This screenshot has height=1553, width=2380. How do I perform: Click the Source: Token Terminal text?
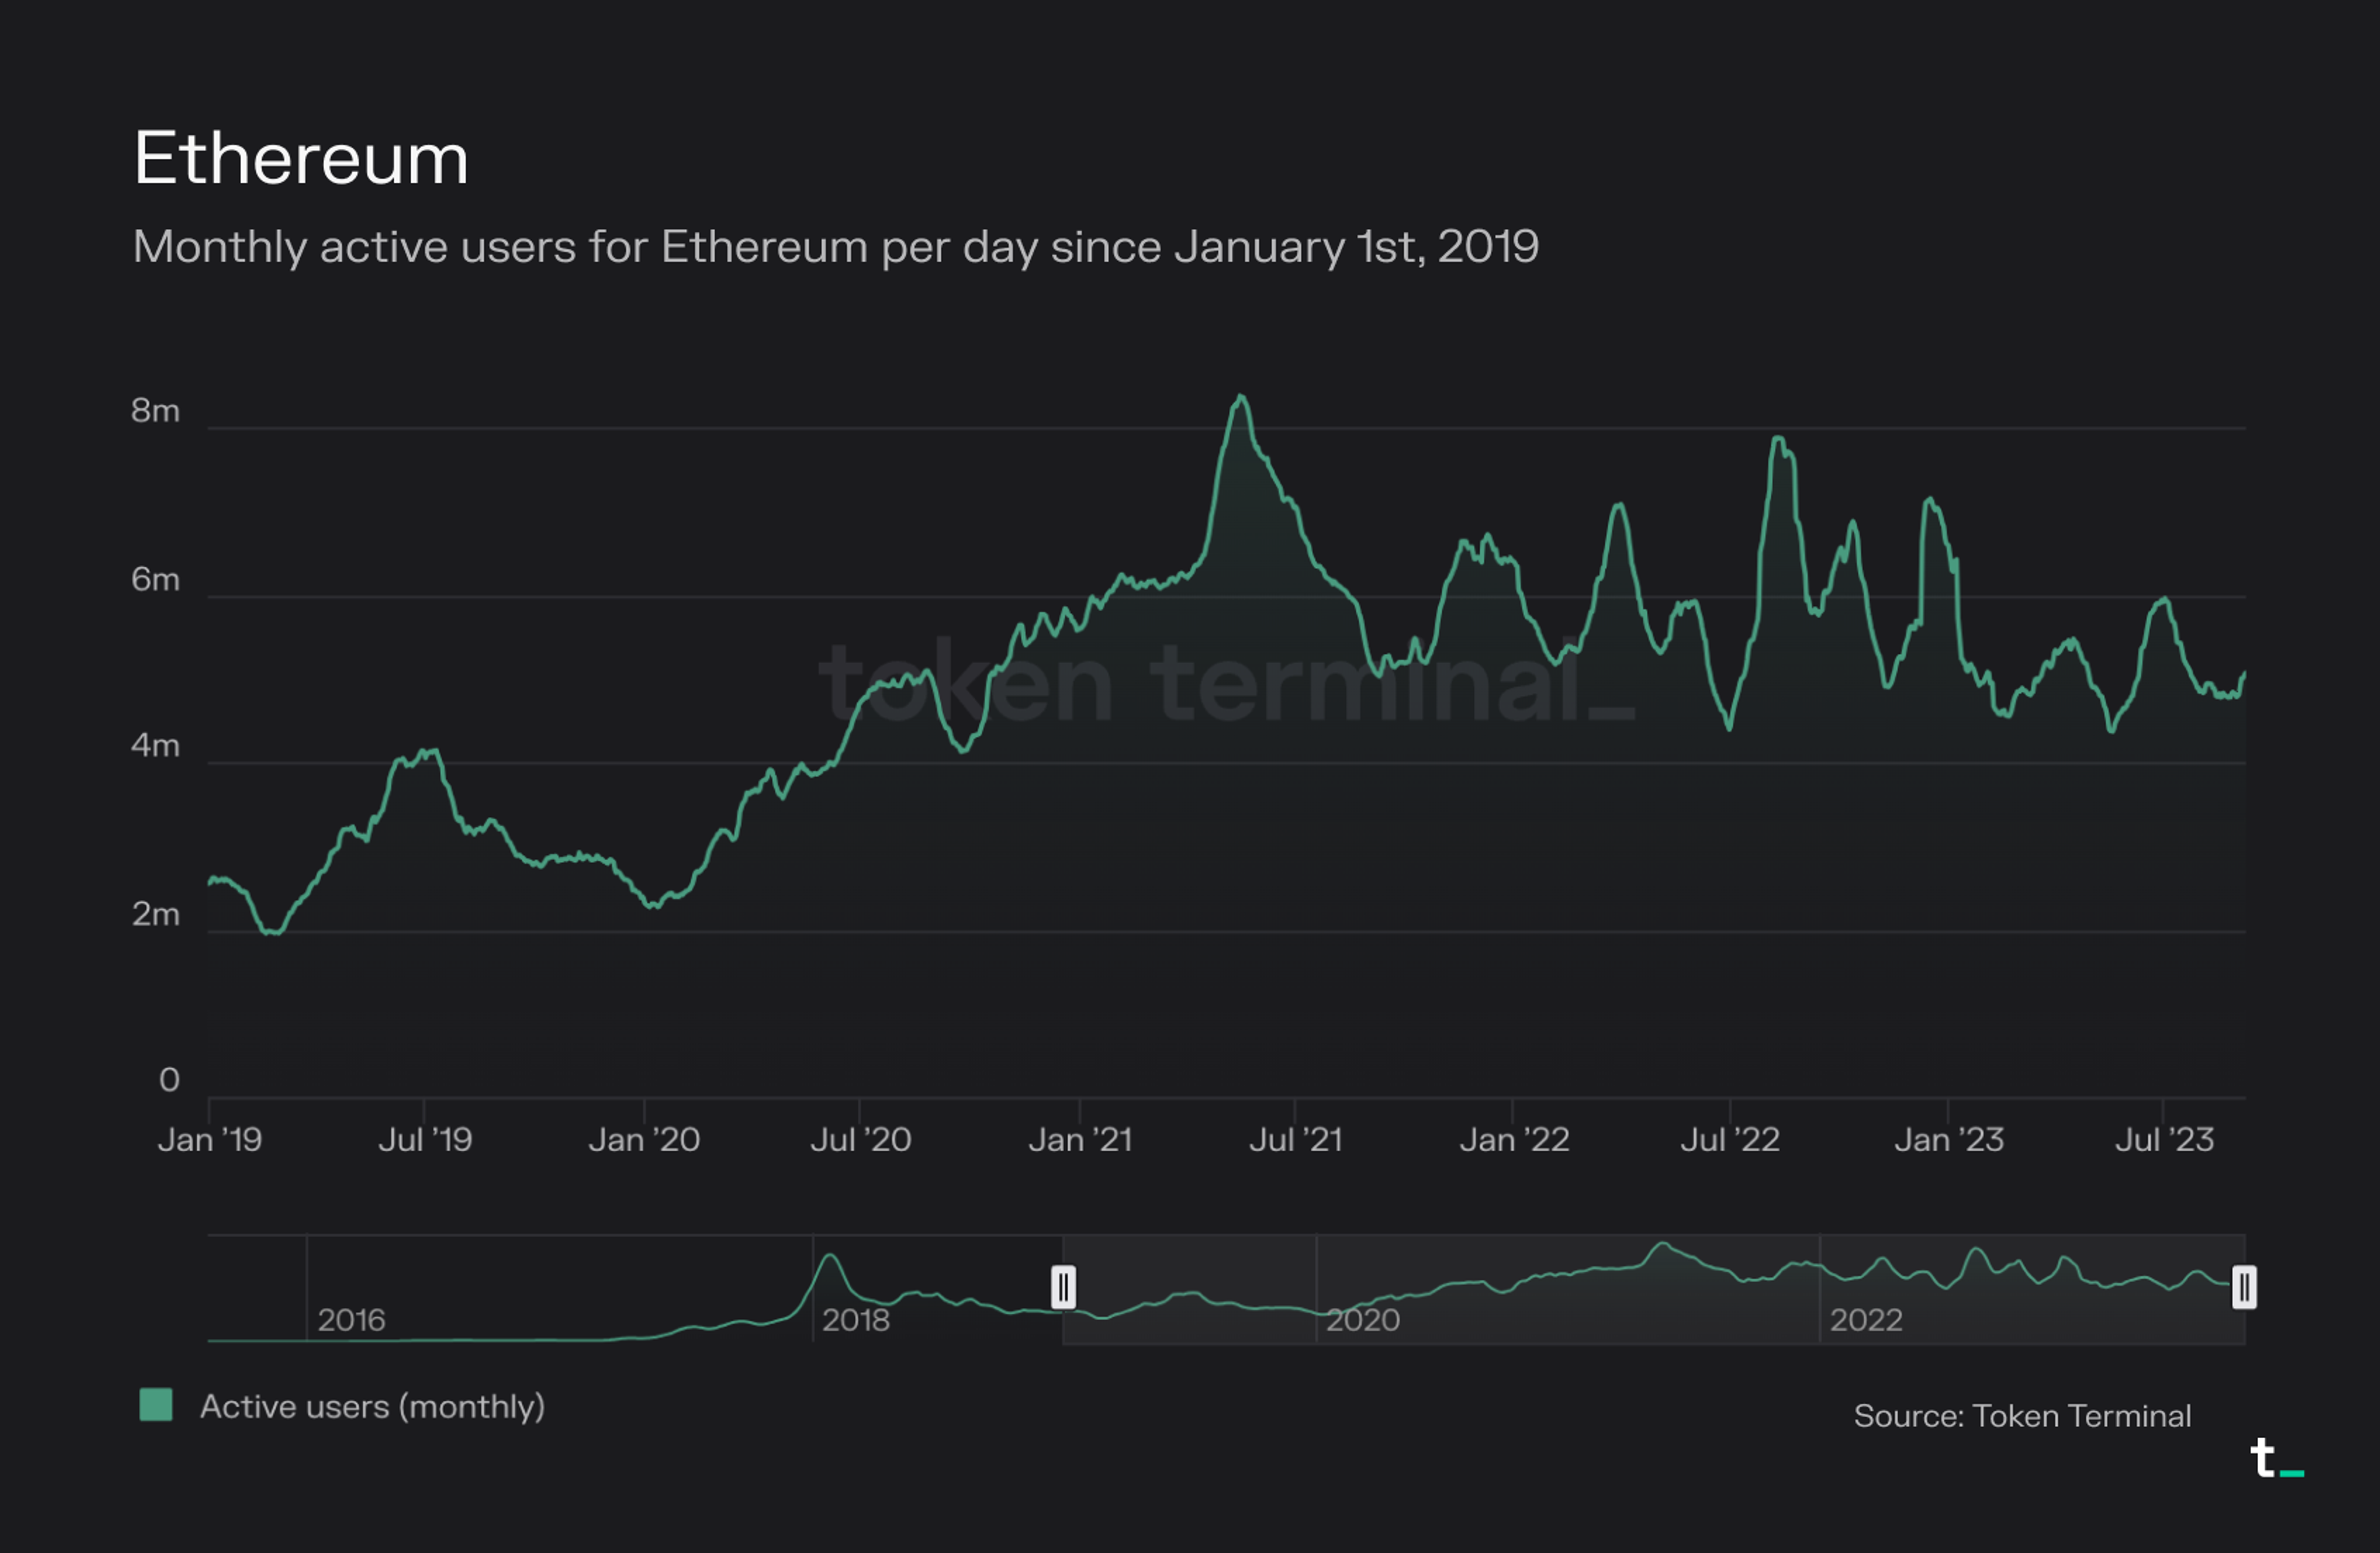(2022, 1416)
